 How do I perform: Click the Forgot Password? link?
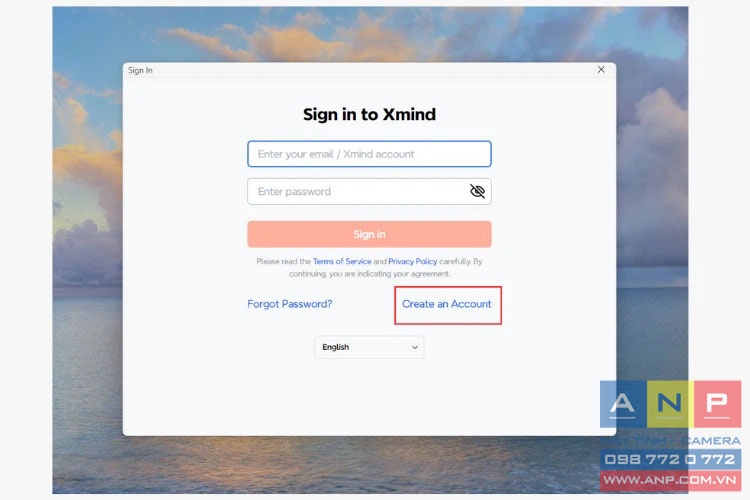(x=289, y=304)
